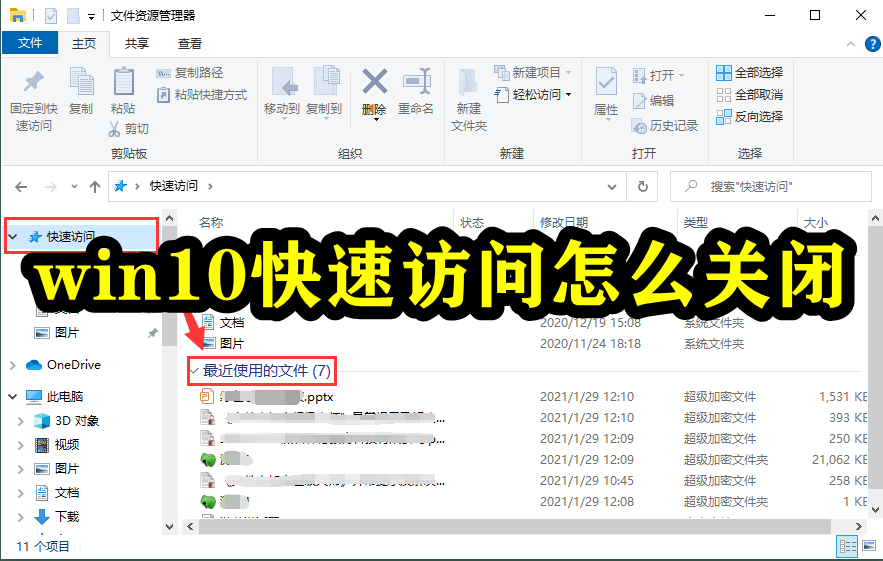
Task: Click the Edit button in ribbon
Action: pos(653,101)
